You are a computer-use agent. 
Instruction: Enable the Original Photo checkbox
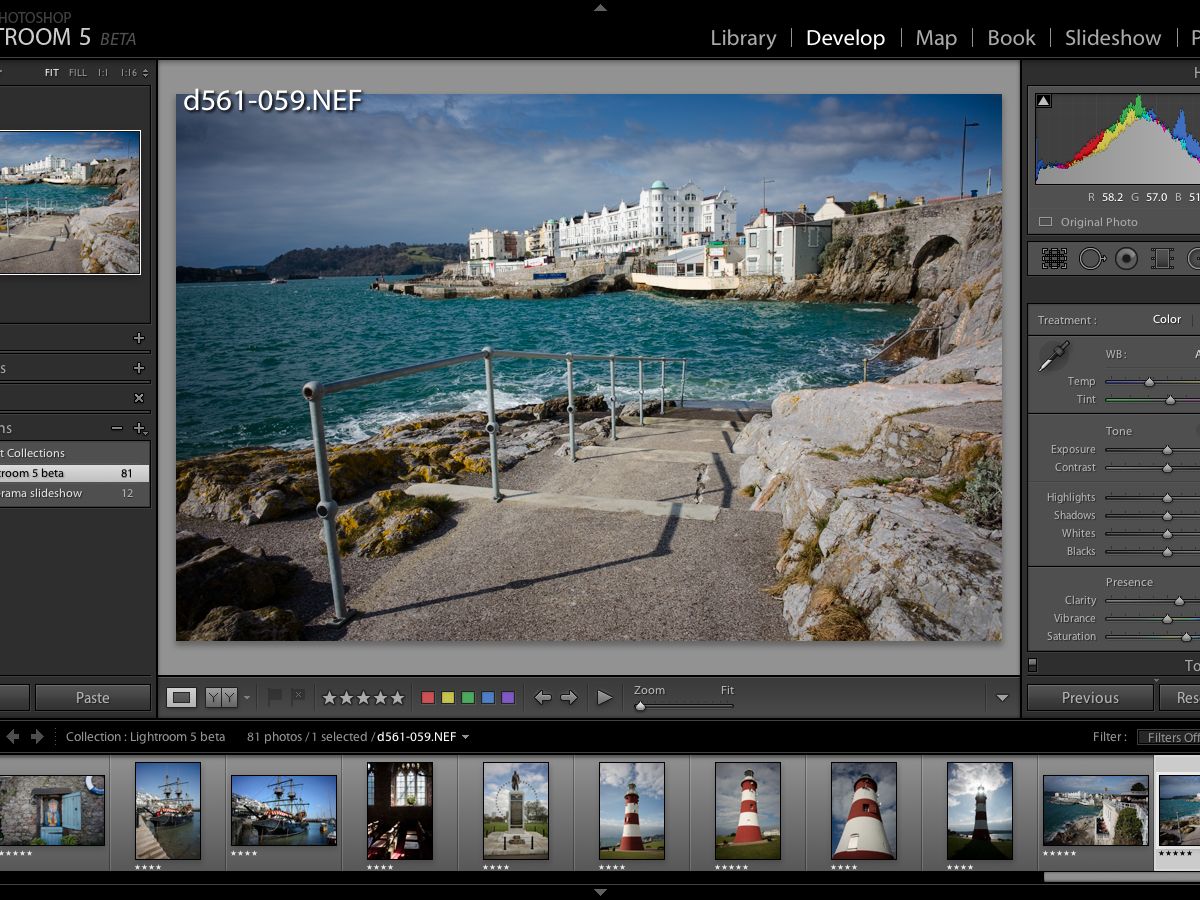[1045, 222]
